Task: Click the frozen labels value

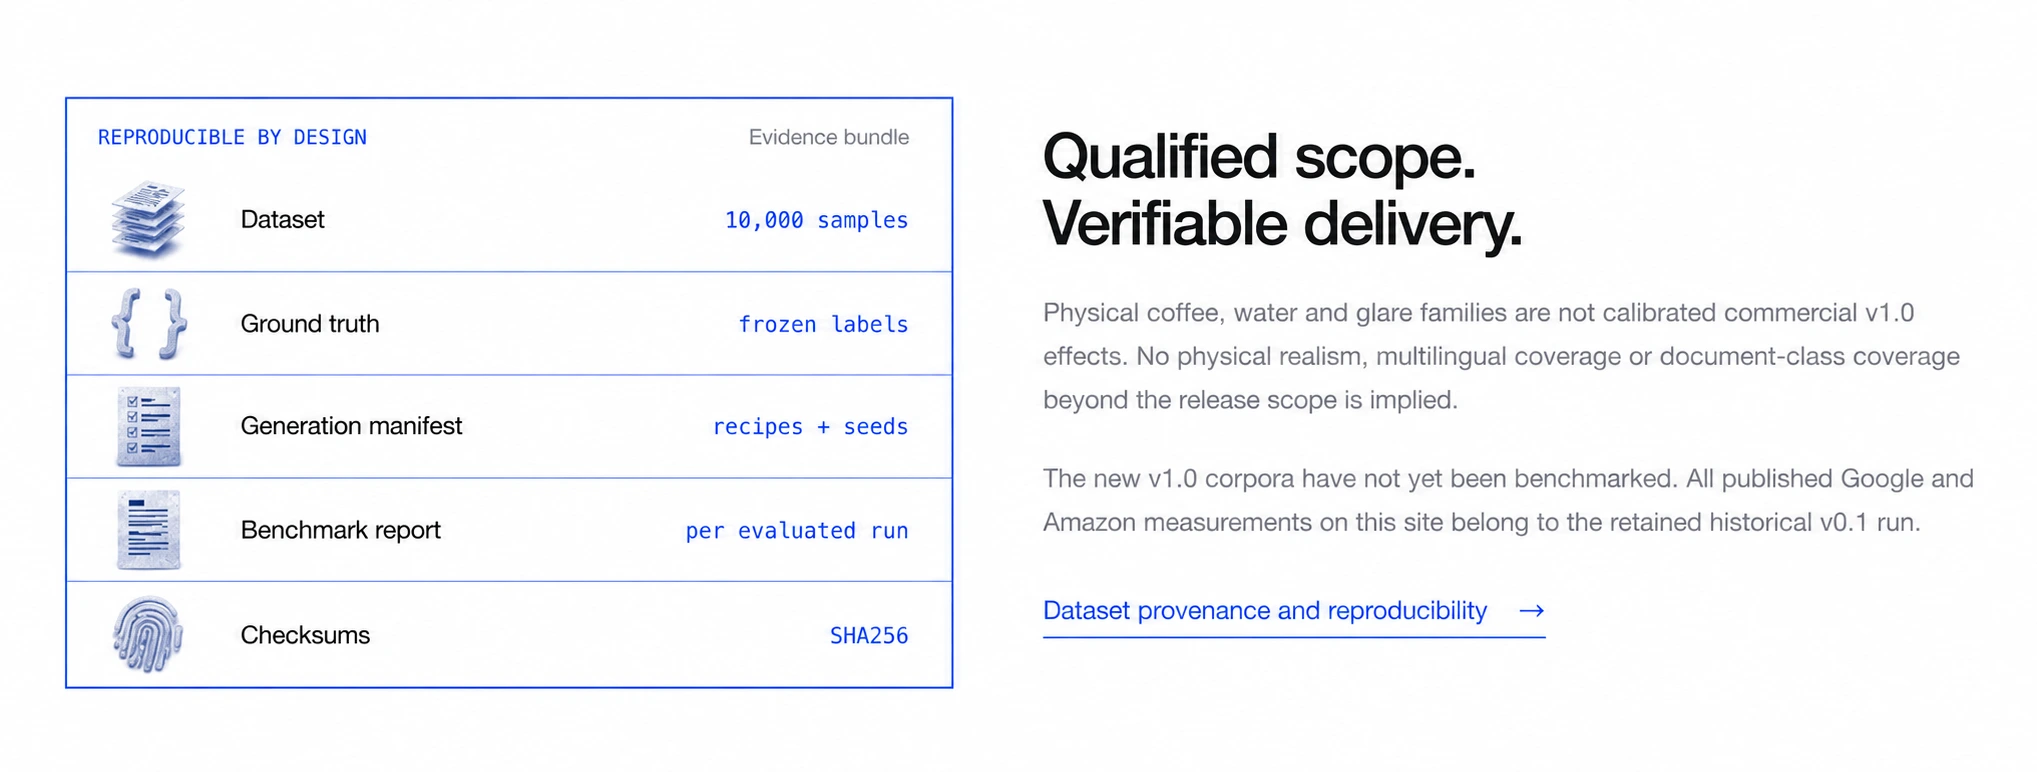Action: click(x=823, y=324)
